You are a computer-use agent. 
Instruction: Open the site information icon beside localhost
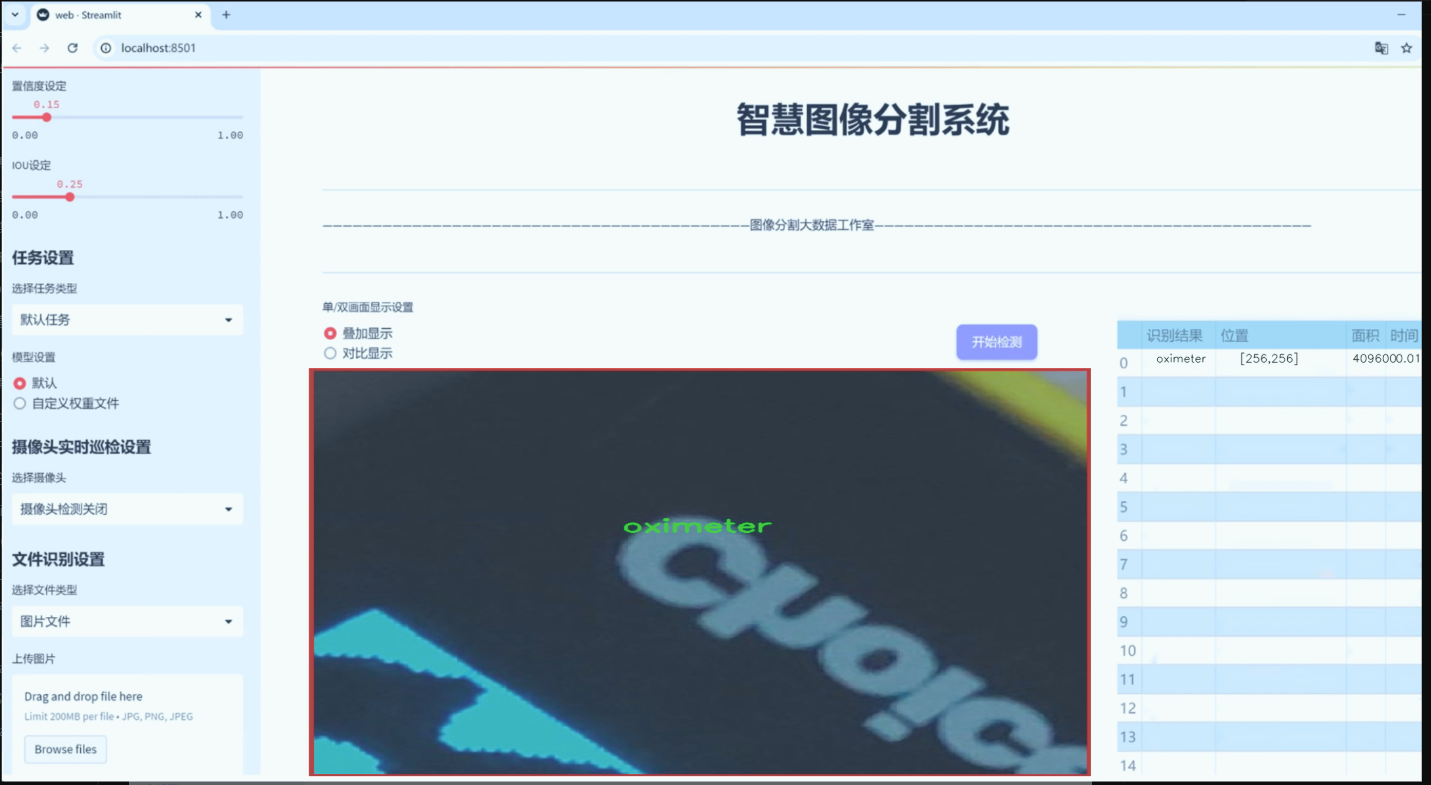pos(106,48)
